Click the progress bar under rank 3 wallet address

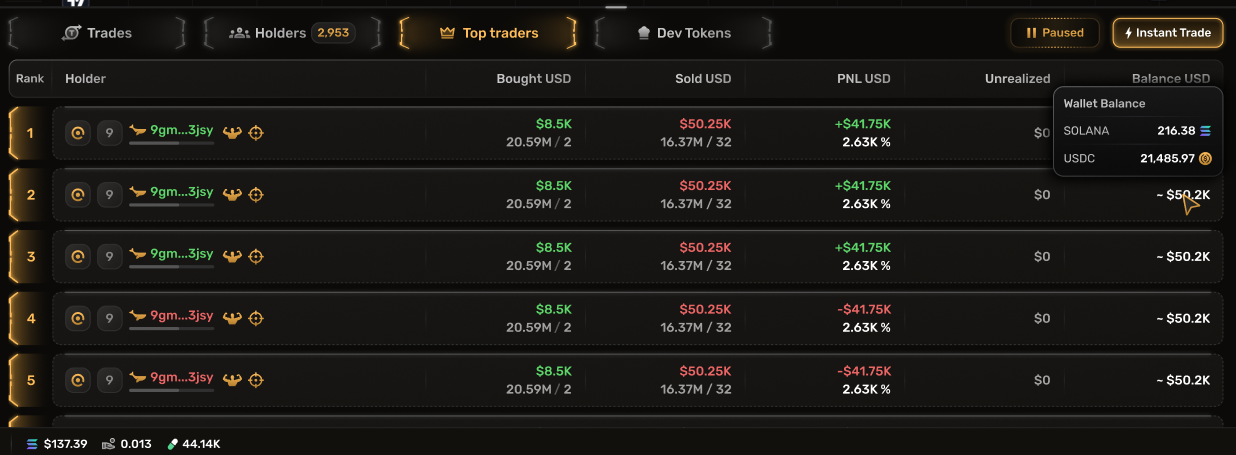point(171,266)
